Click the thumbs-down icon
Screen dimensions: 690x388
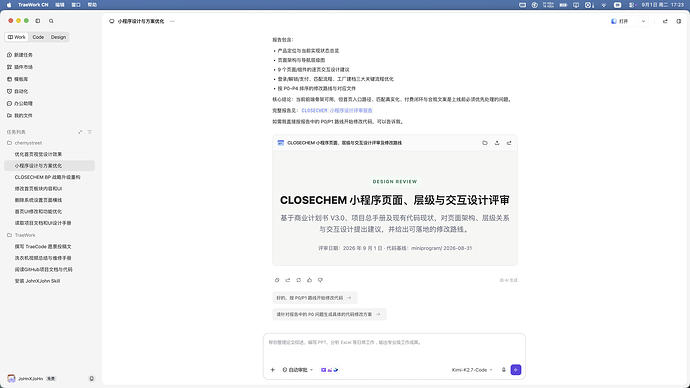click(x=320, y=280)
